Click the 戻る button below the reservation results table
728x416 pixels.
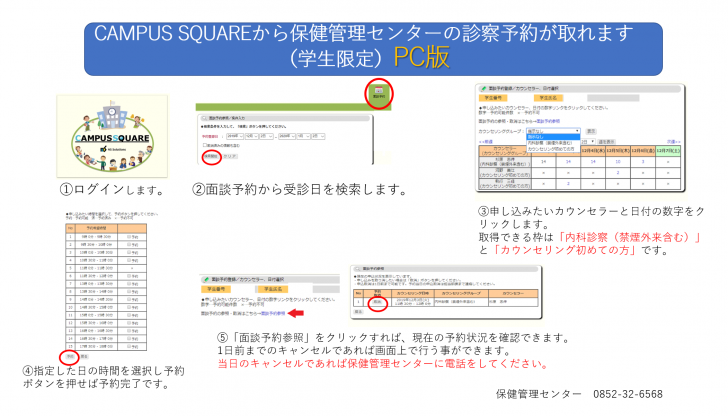point(359,312)
